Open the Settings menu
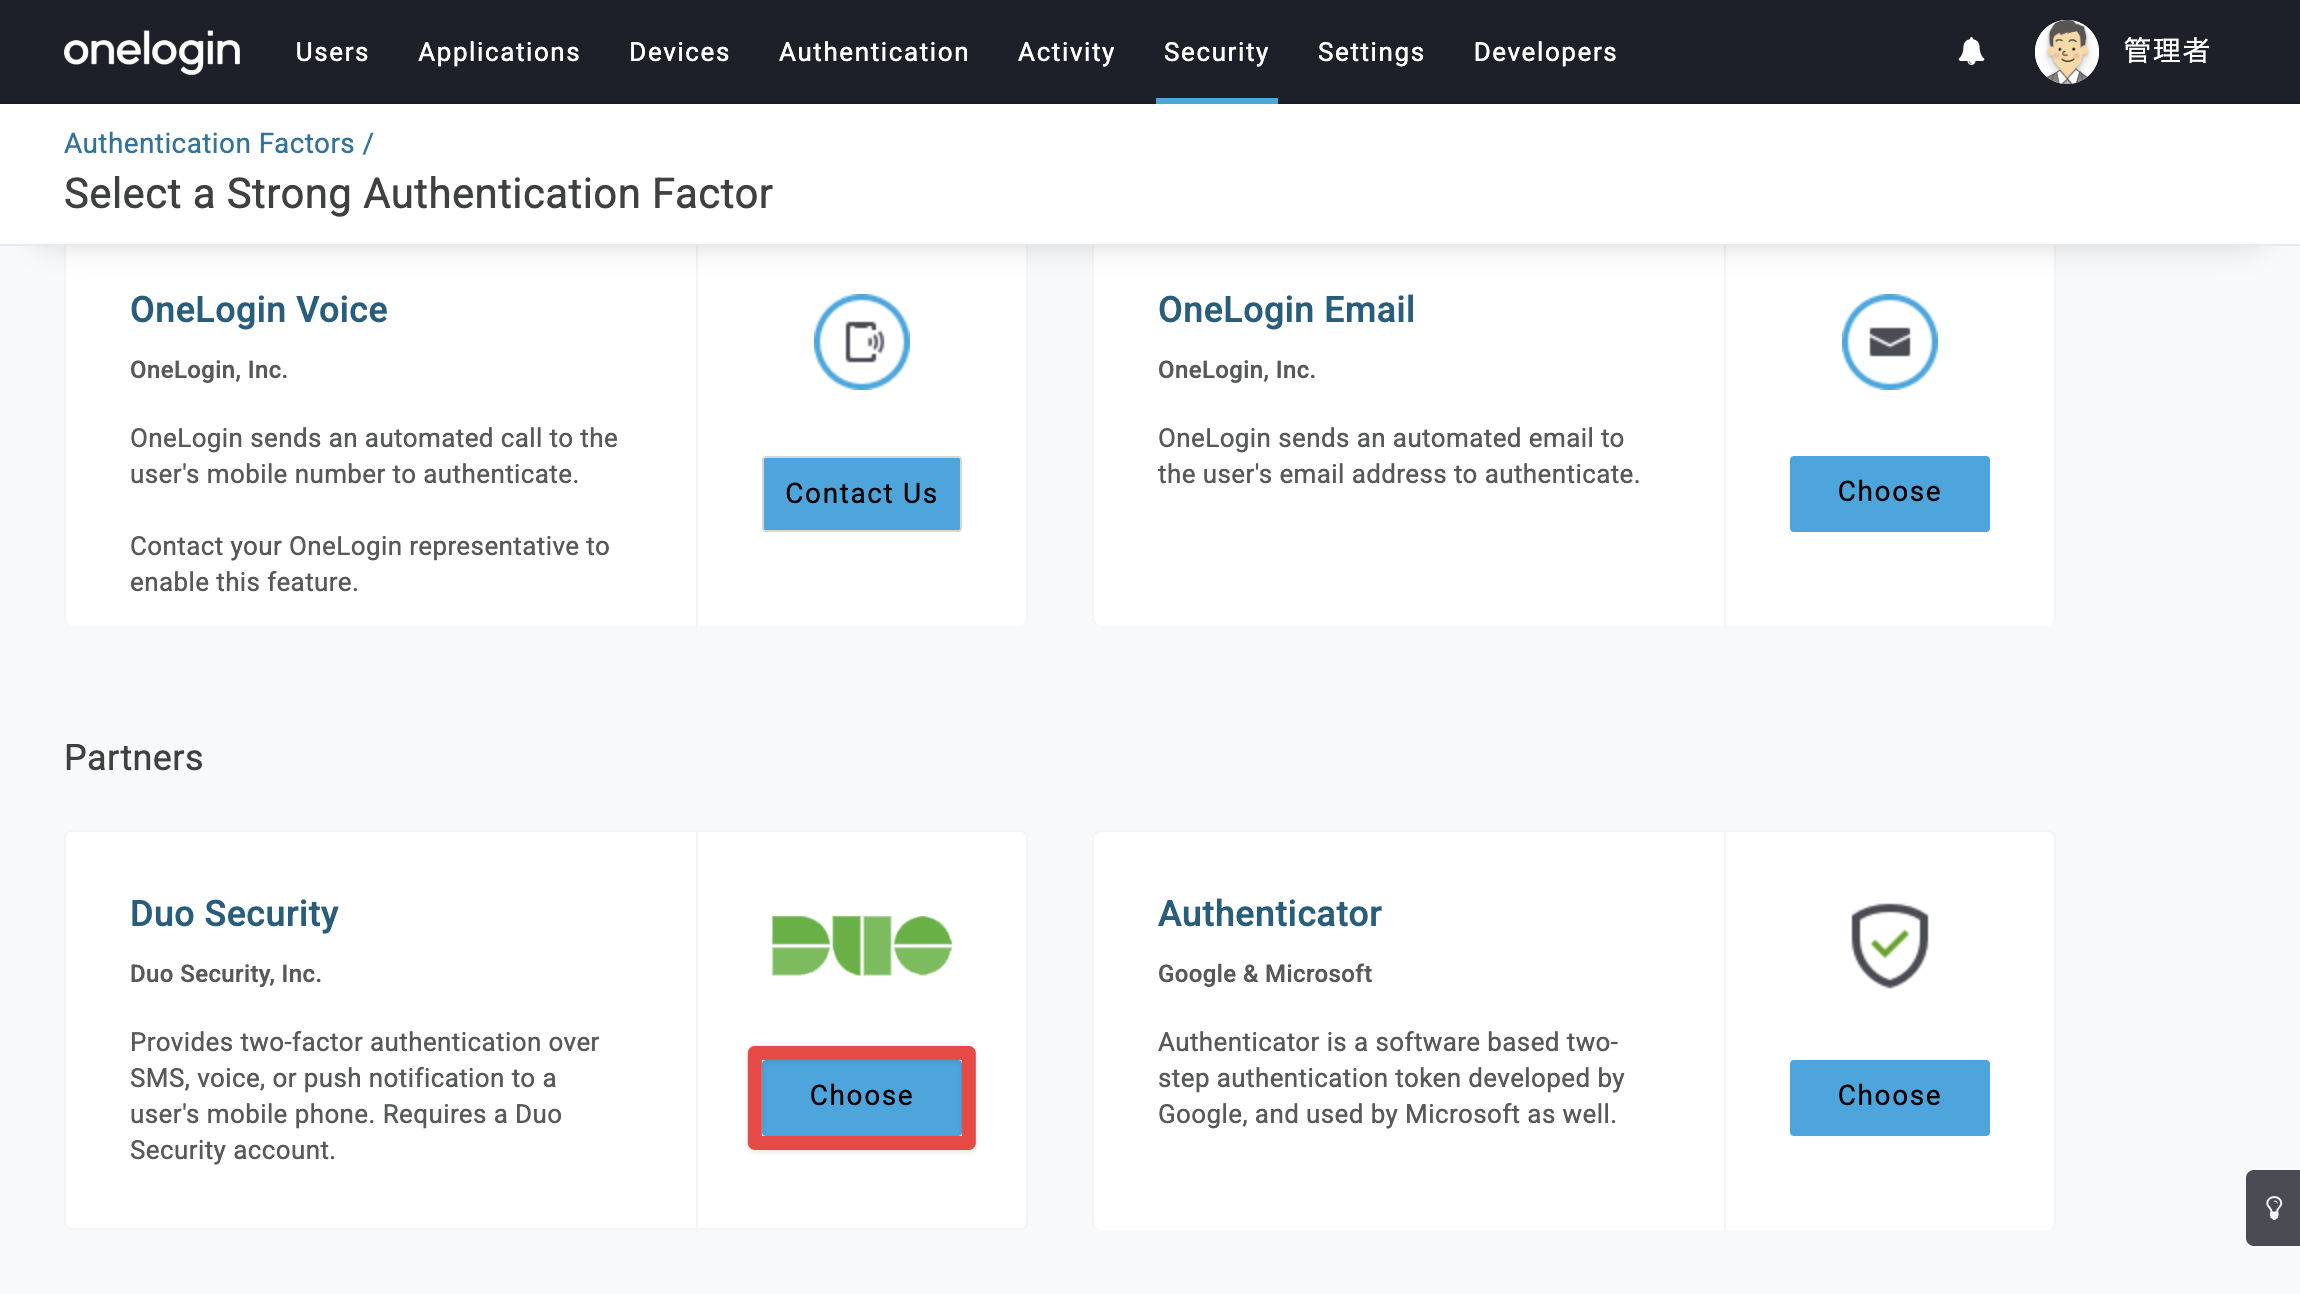 click(x=1371, y=52)
